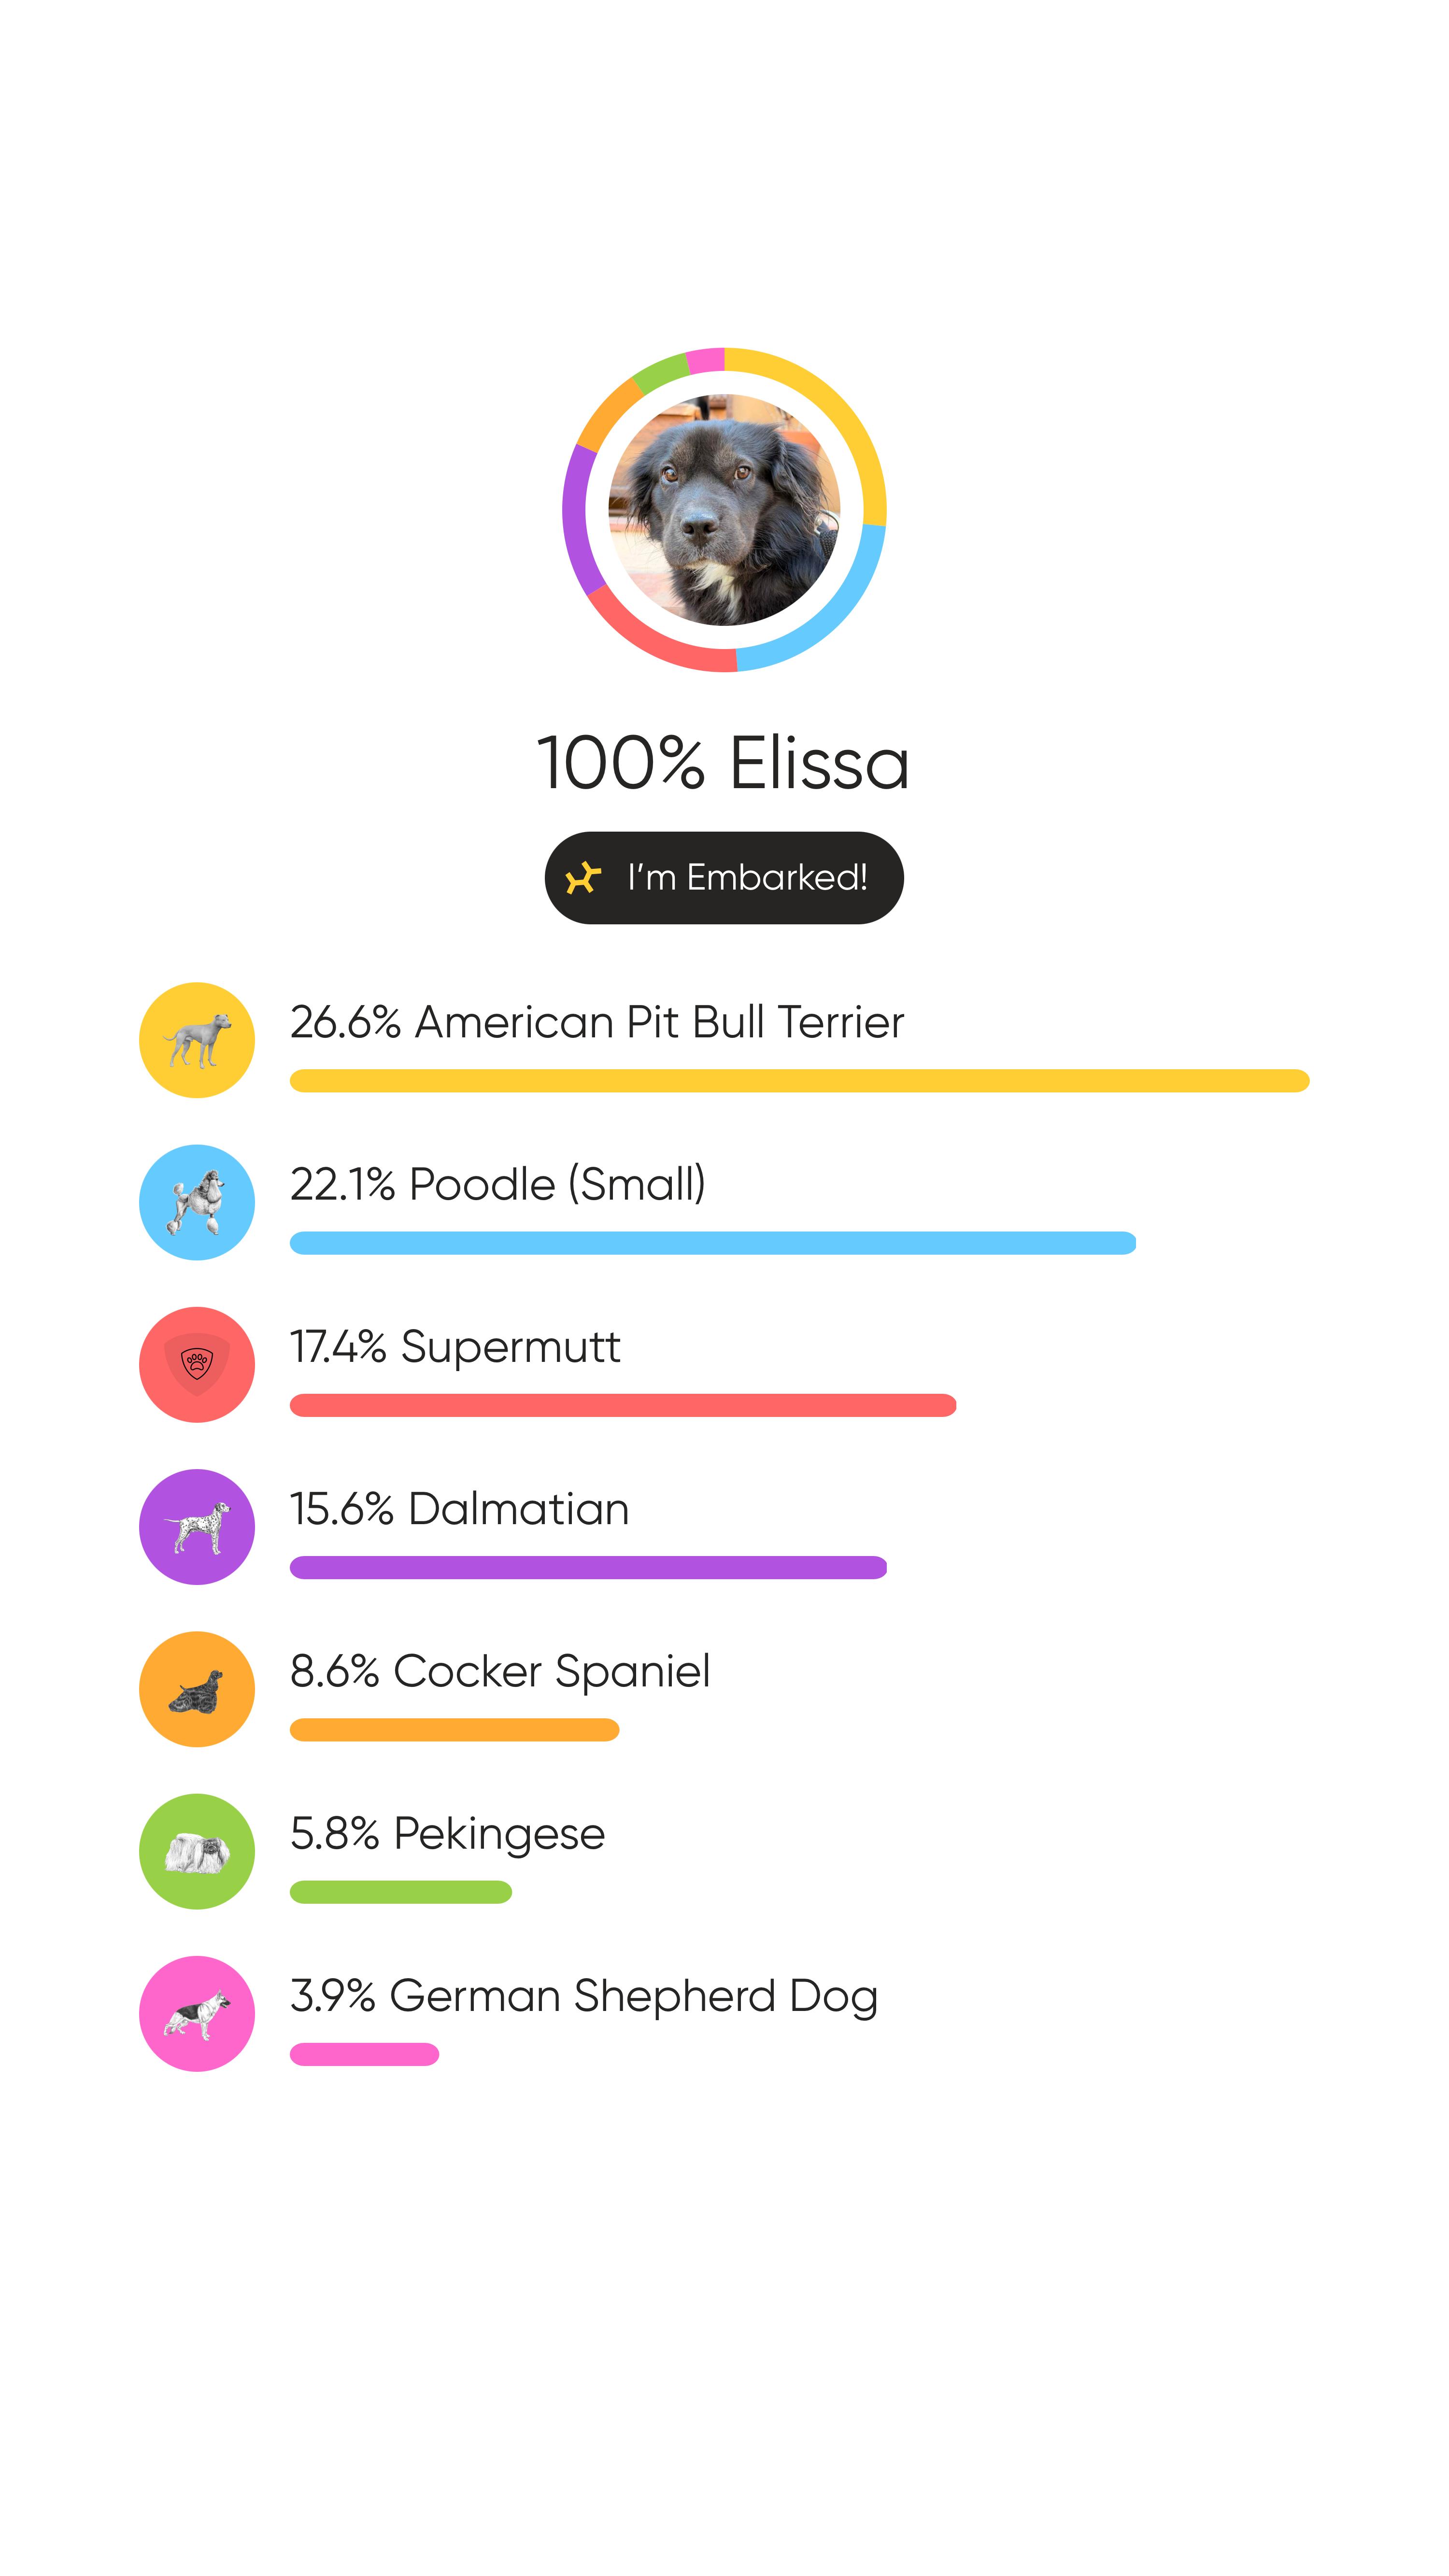Select the green Pekingese breed icon

197,1851
